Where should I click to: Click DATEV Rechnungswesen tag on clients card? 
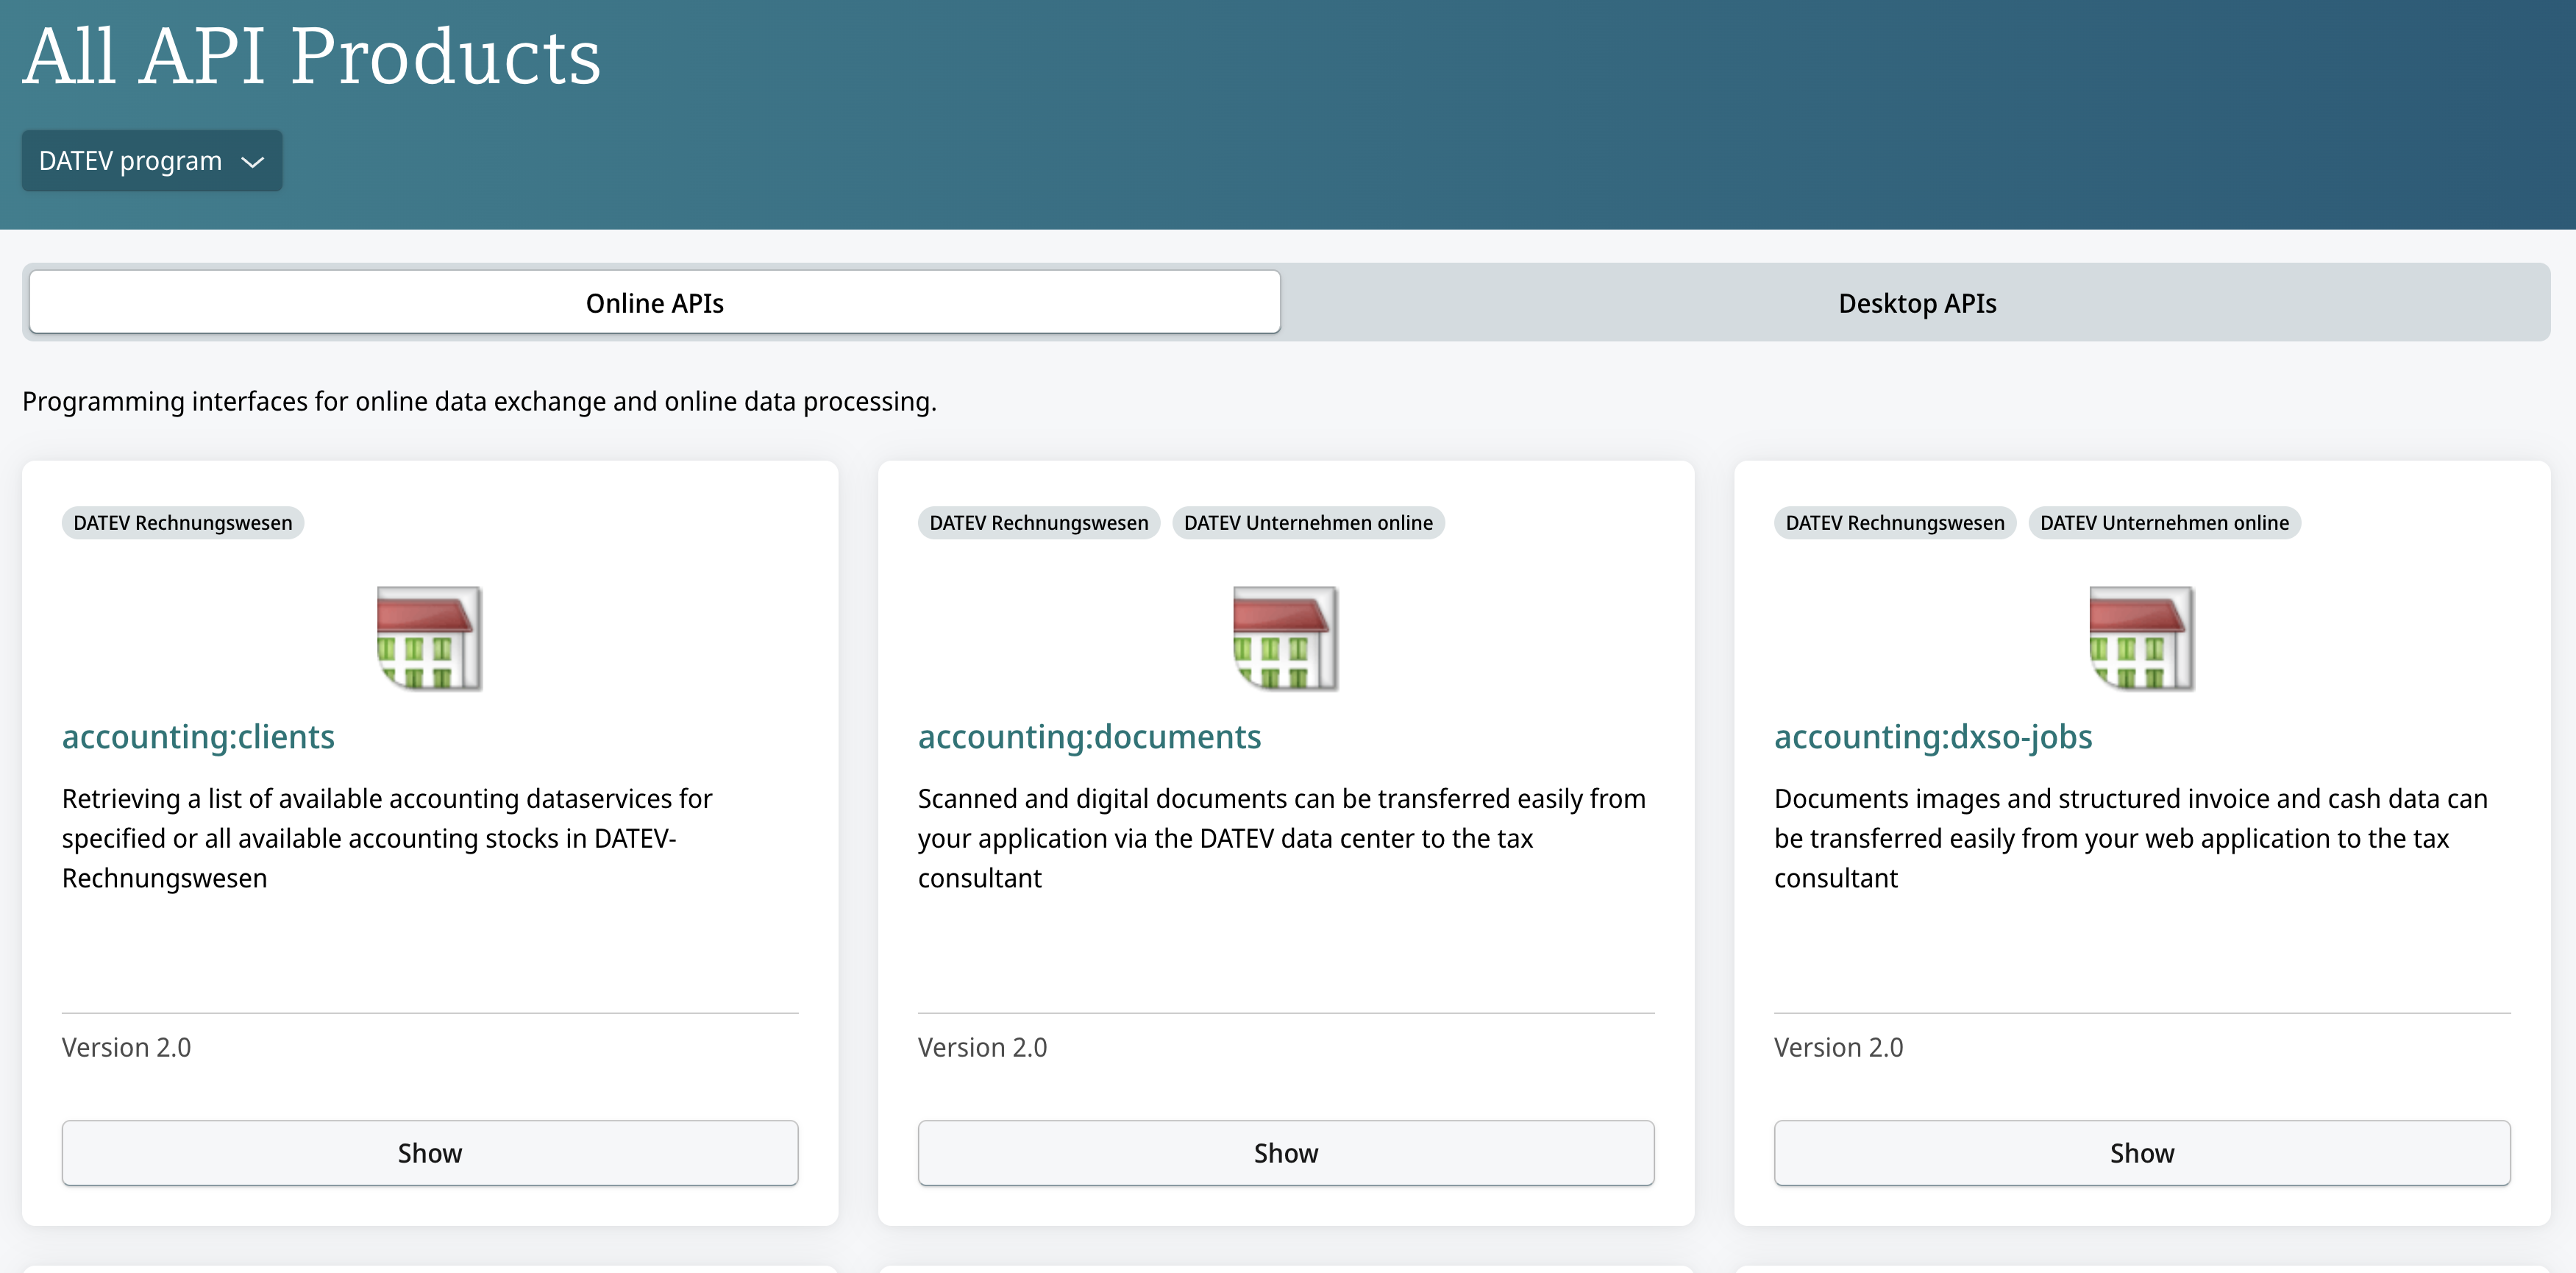click(183, 523)
